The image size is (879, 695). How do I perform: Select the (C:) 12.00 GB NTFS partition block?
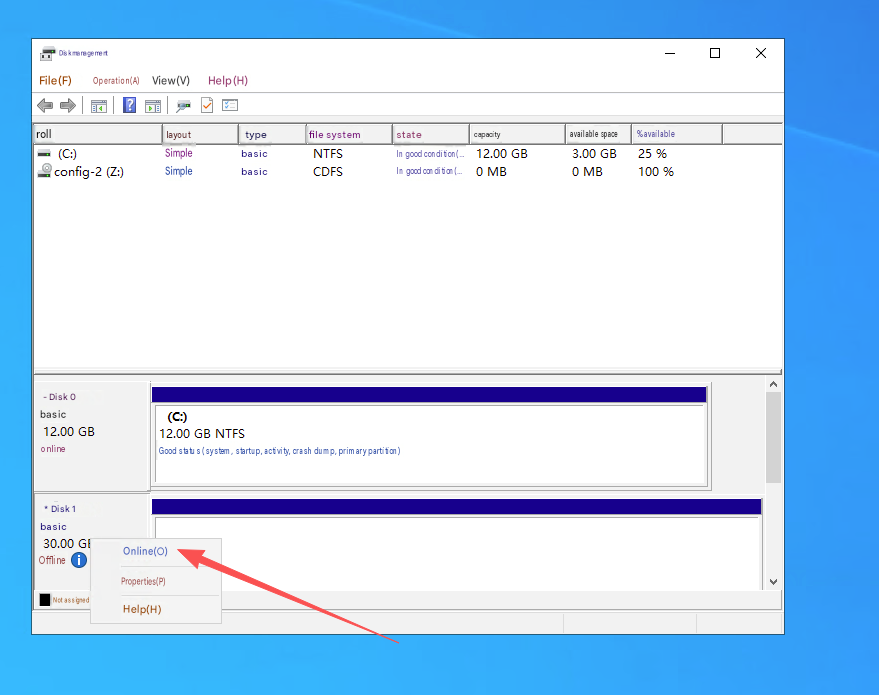pyautogui.click(x=429, y=444)
